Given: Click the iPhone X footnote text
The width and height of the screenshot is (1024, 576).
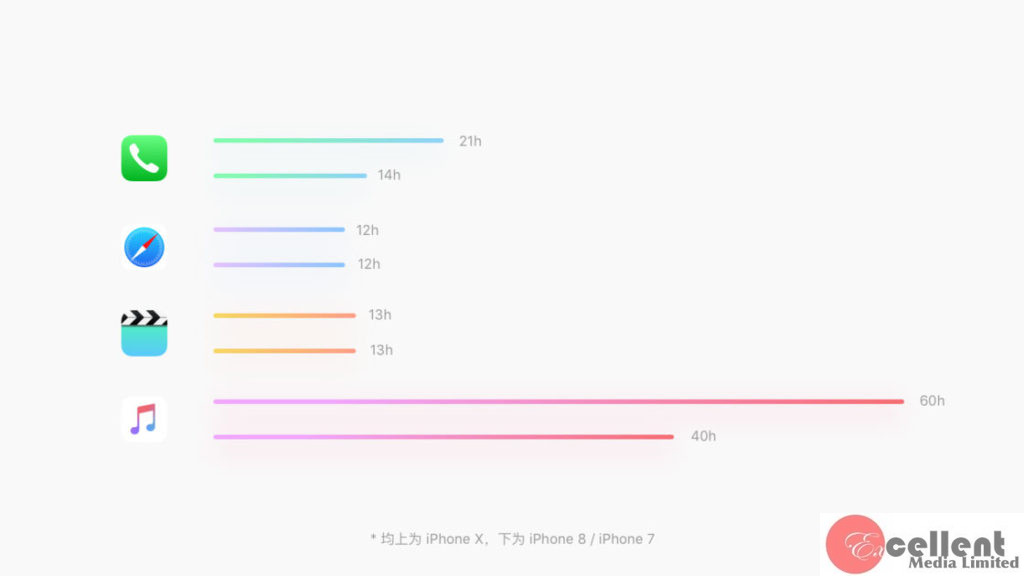Looking at the screenshot, I should 512,539.
